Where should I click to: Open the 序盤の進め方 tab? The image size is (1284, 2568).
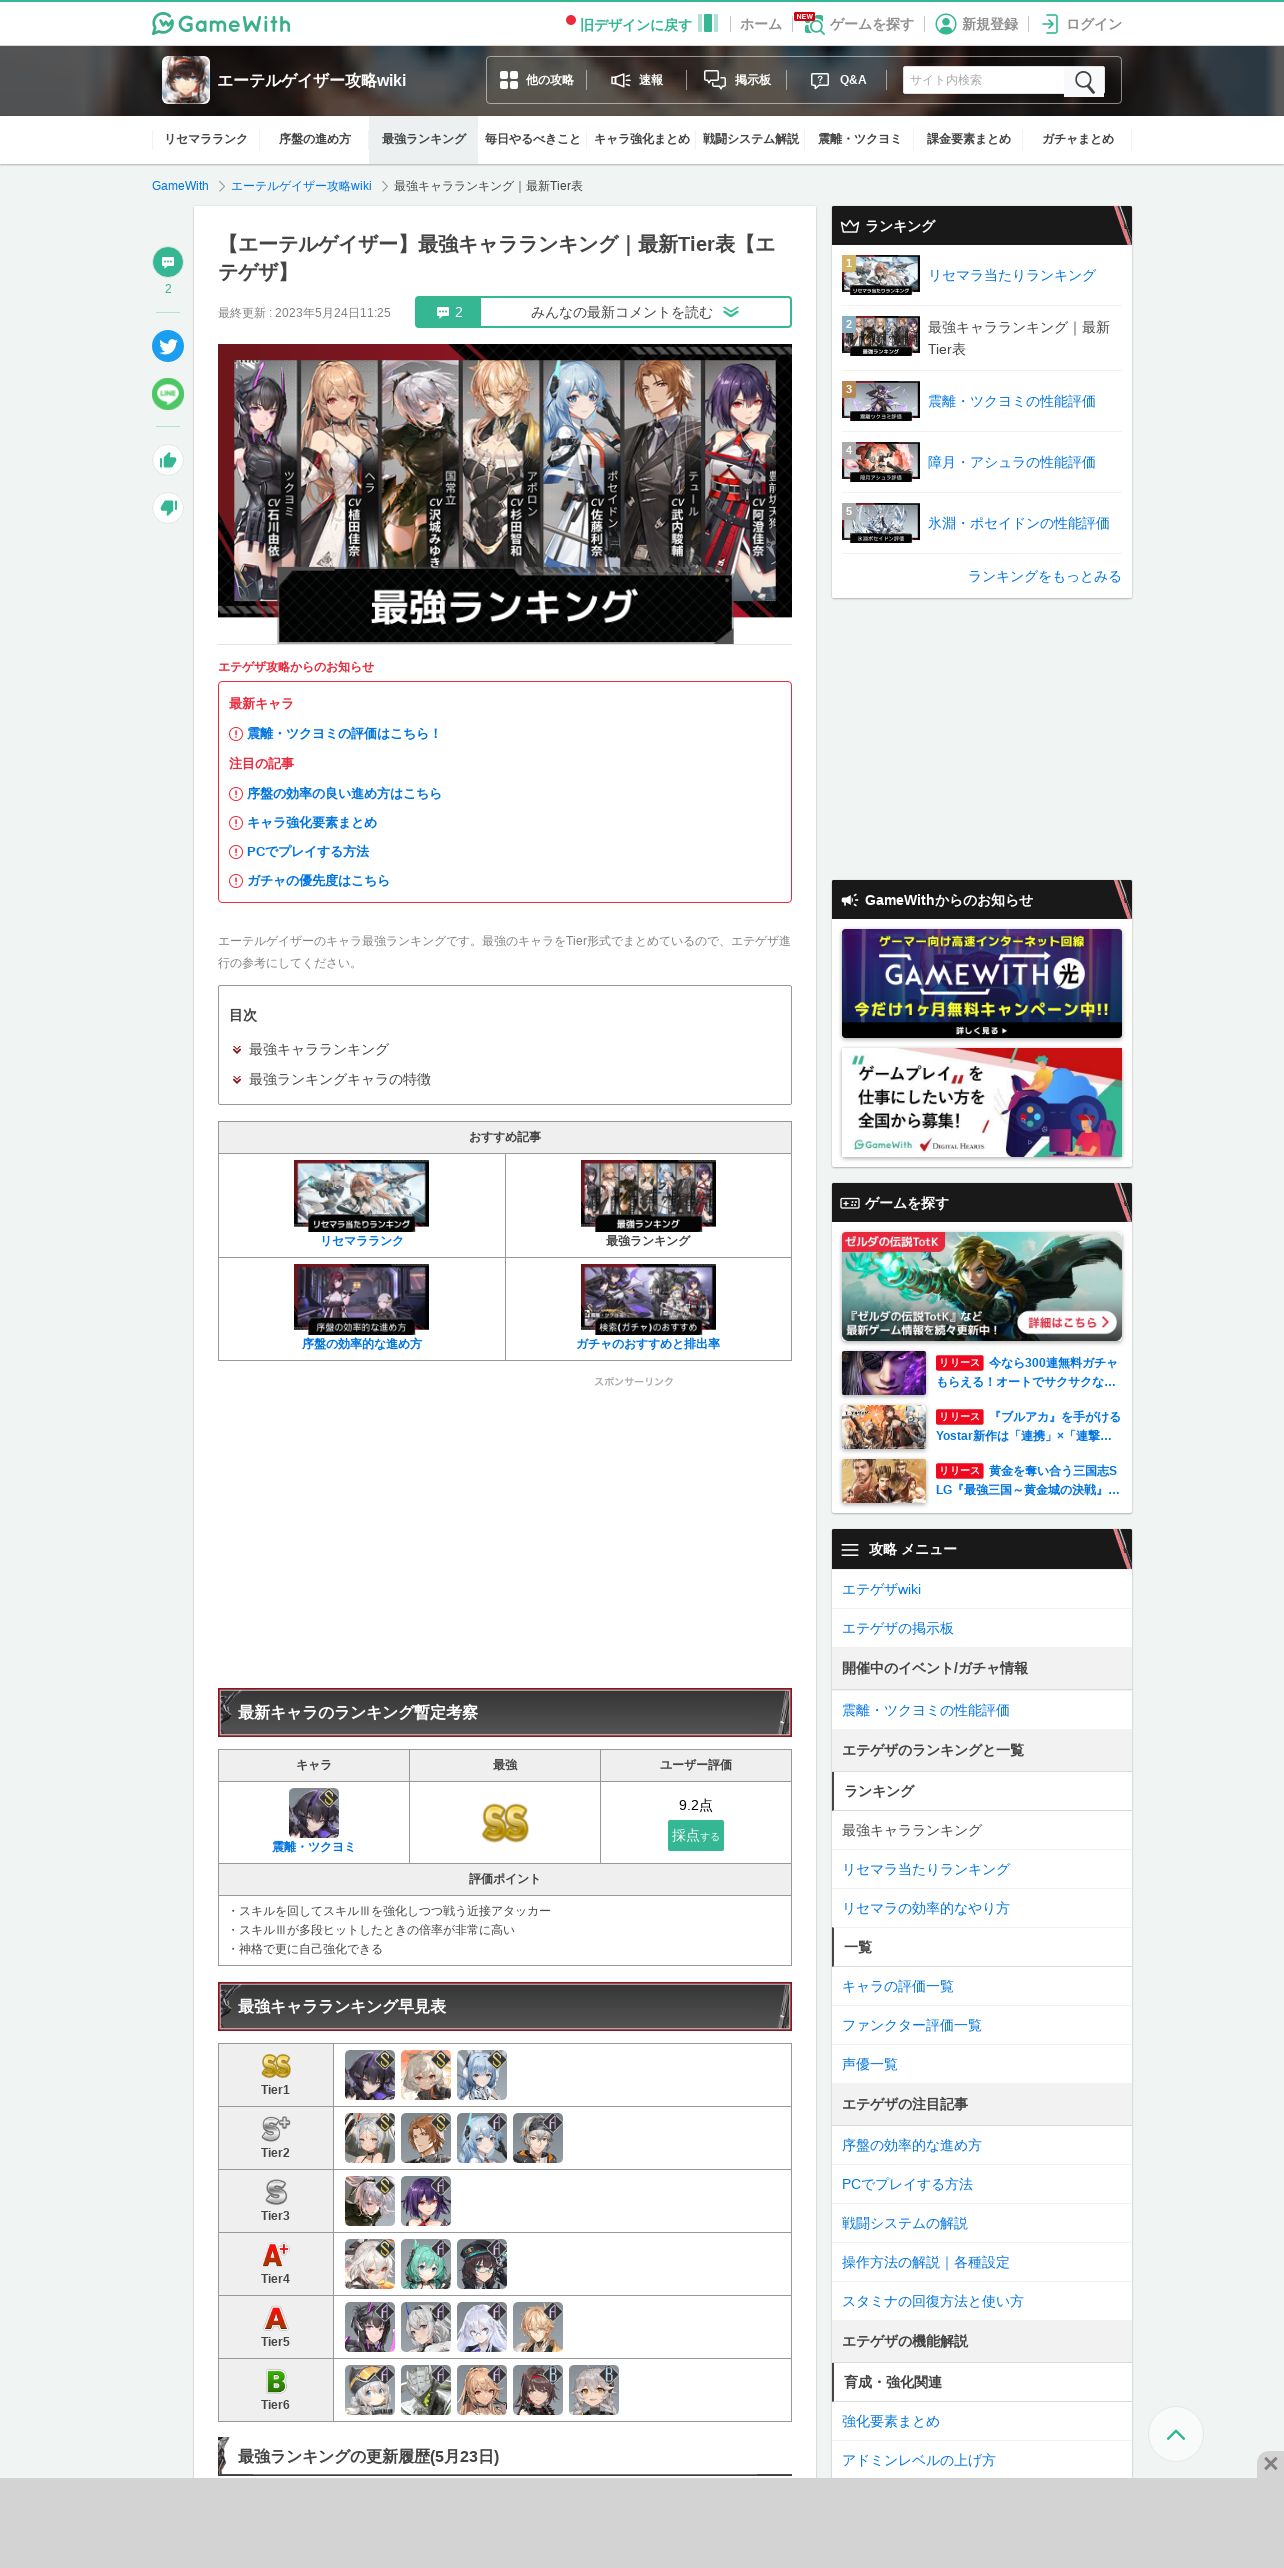pyautogui.click(x=315, y=139)
